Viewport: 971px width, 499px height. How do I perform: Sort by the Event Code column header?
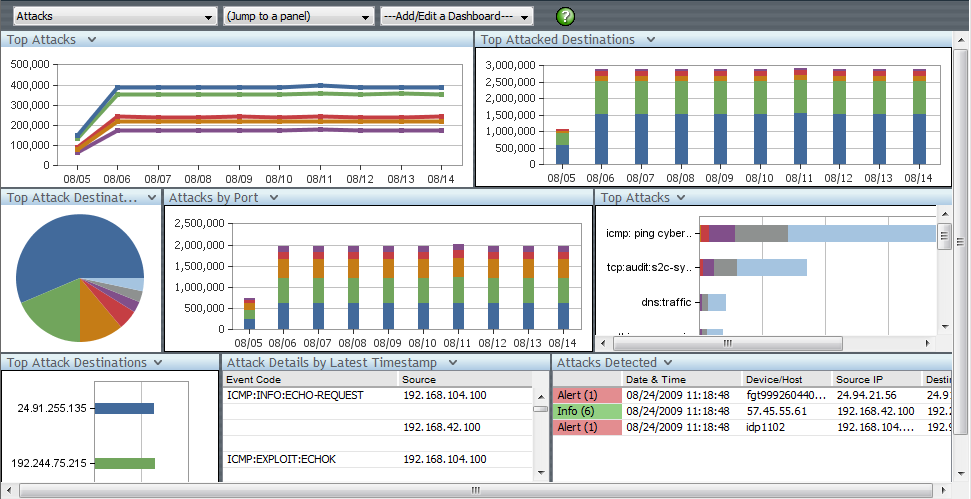point(310,380)
